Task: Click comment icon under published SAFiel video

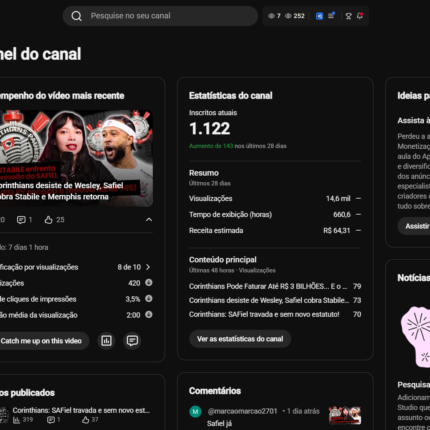Action: click(x=51, y=420)
